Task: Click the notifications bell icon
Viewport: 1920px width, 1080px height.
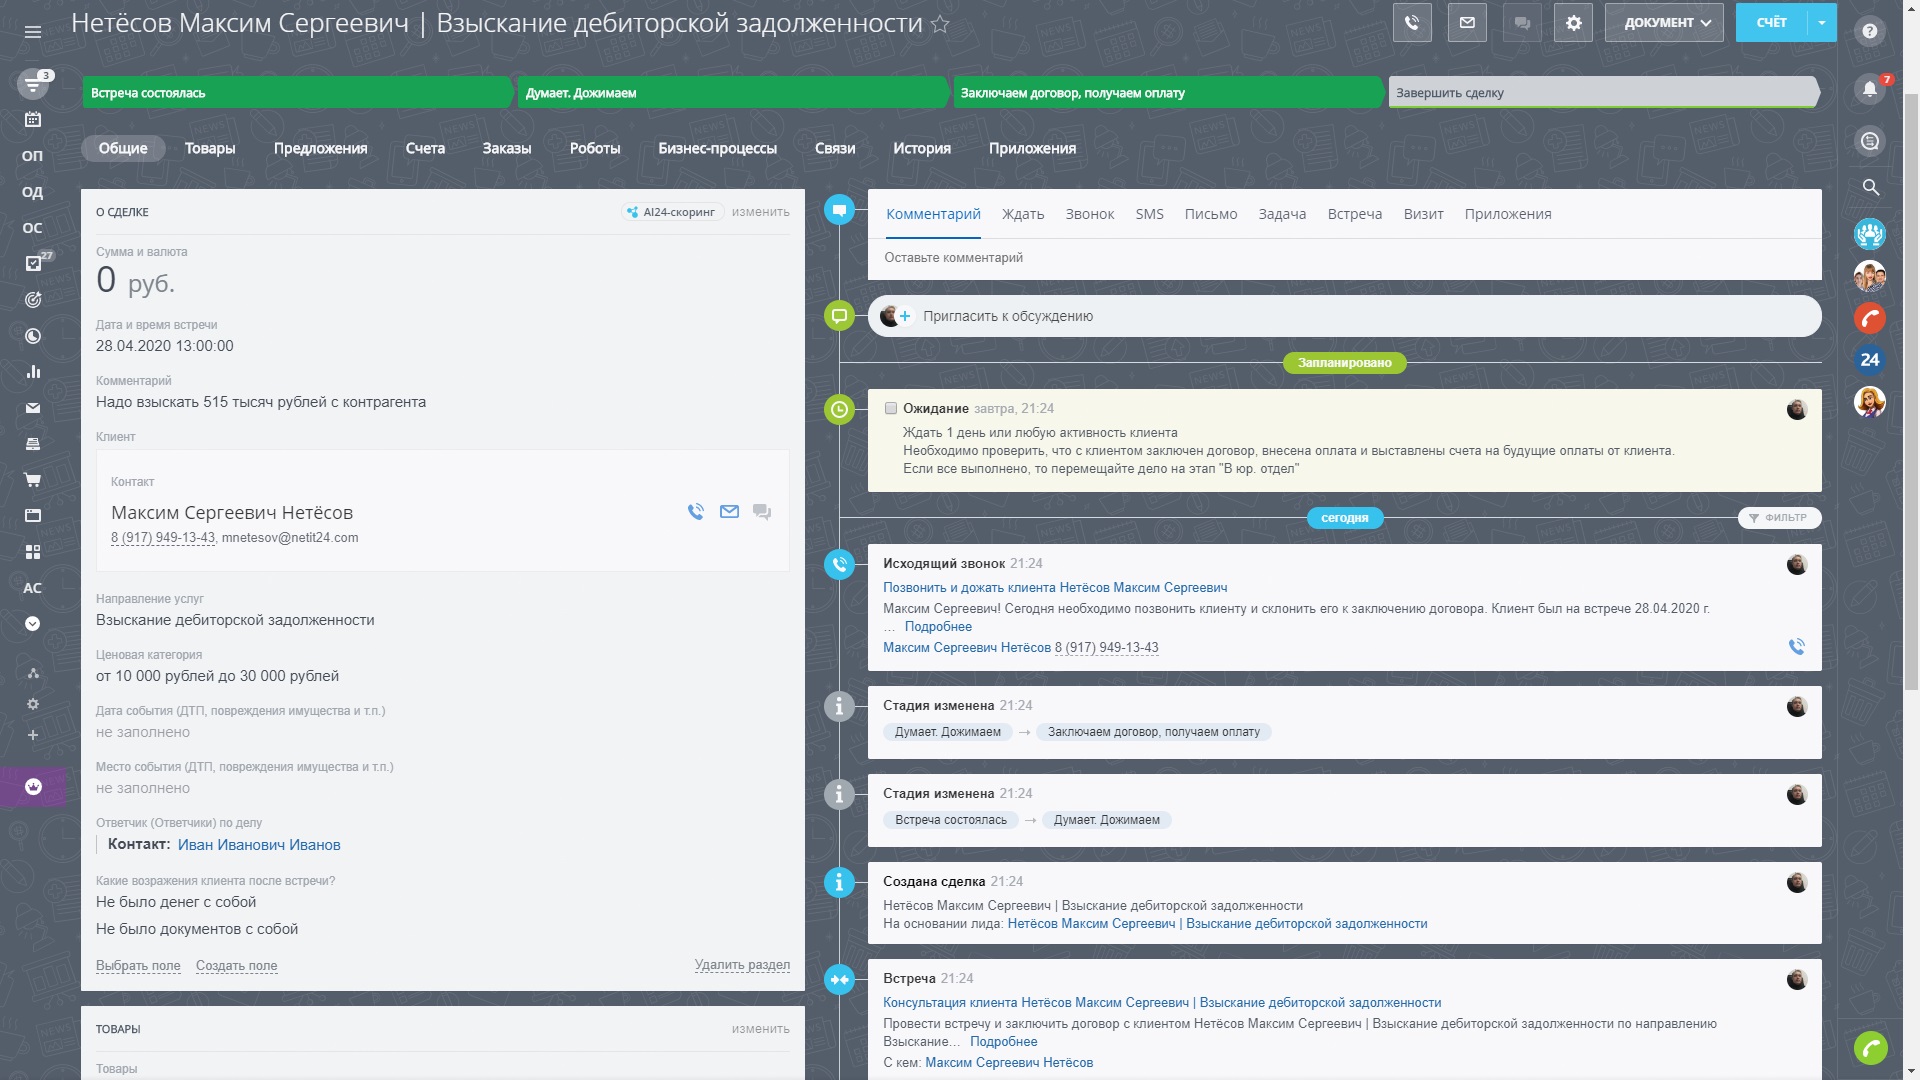Action: [1869, 89]
